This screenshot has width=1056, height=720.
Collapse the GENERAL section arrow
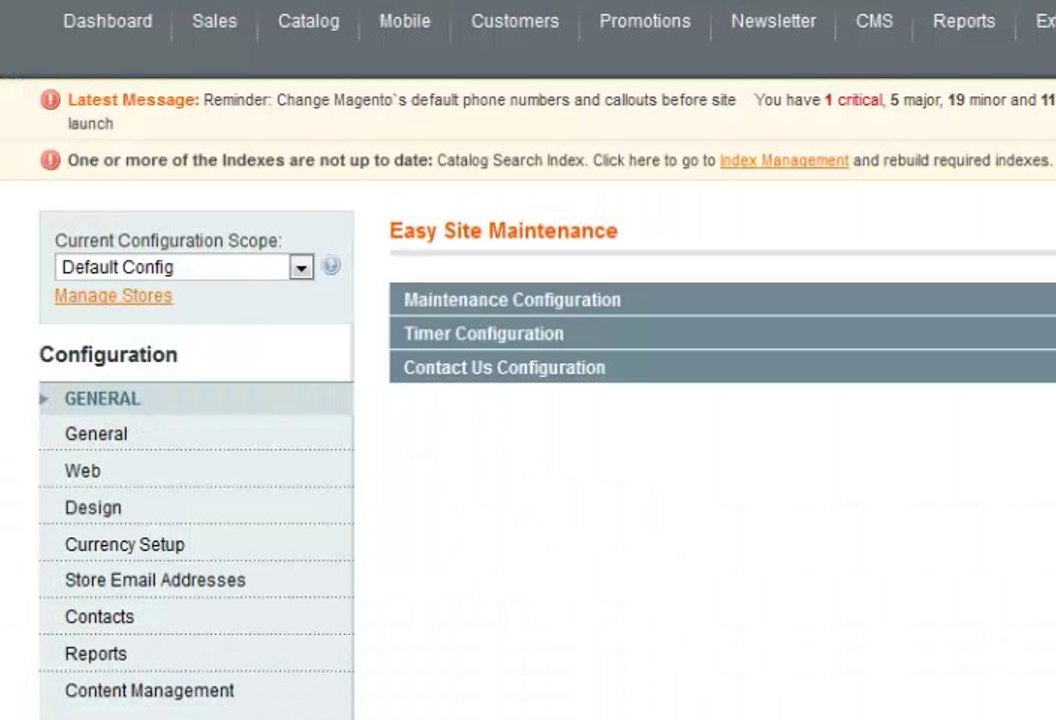coord(44,399)
